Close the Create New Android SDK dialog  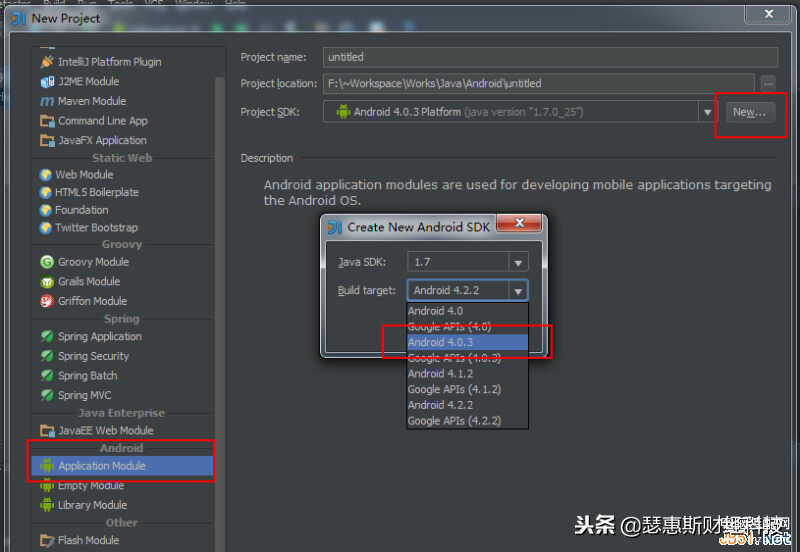click(519, 223)
